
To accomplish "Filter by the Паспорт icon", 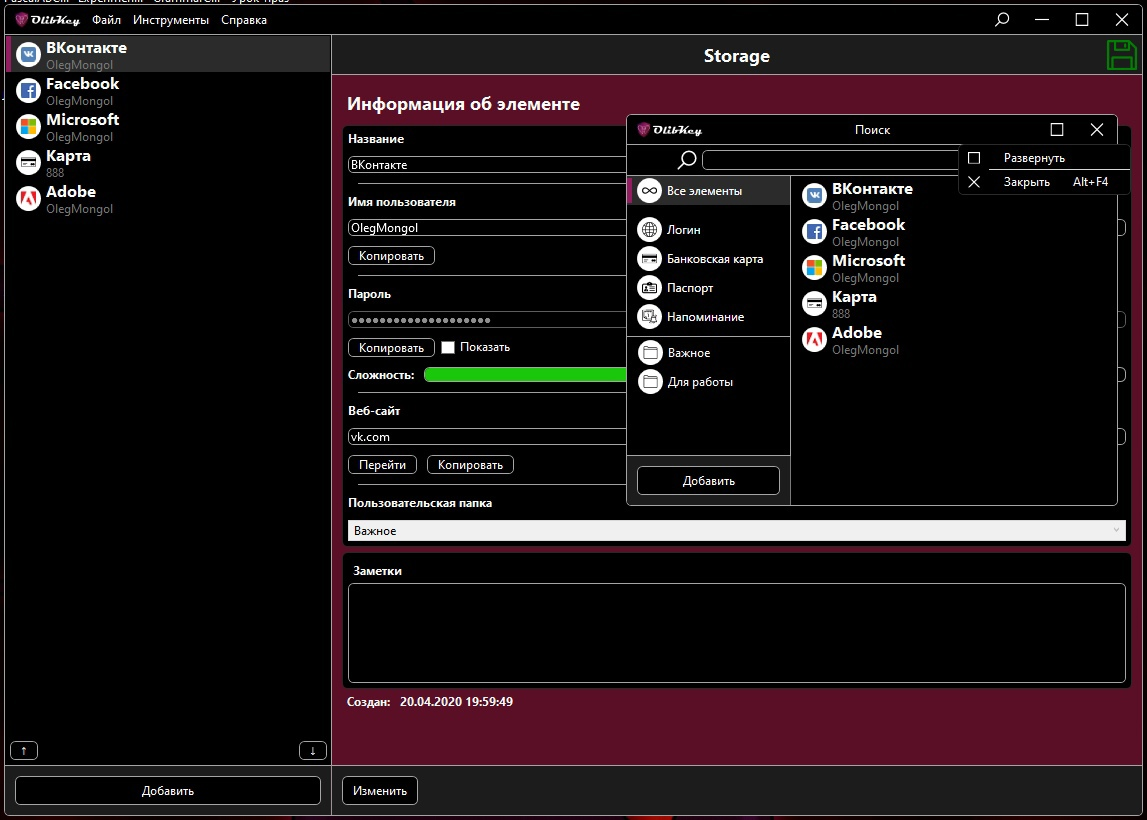I will 649,288.
